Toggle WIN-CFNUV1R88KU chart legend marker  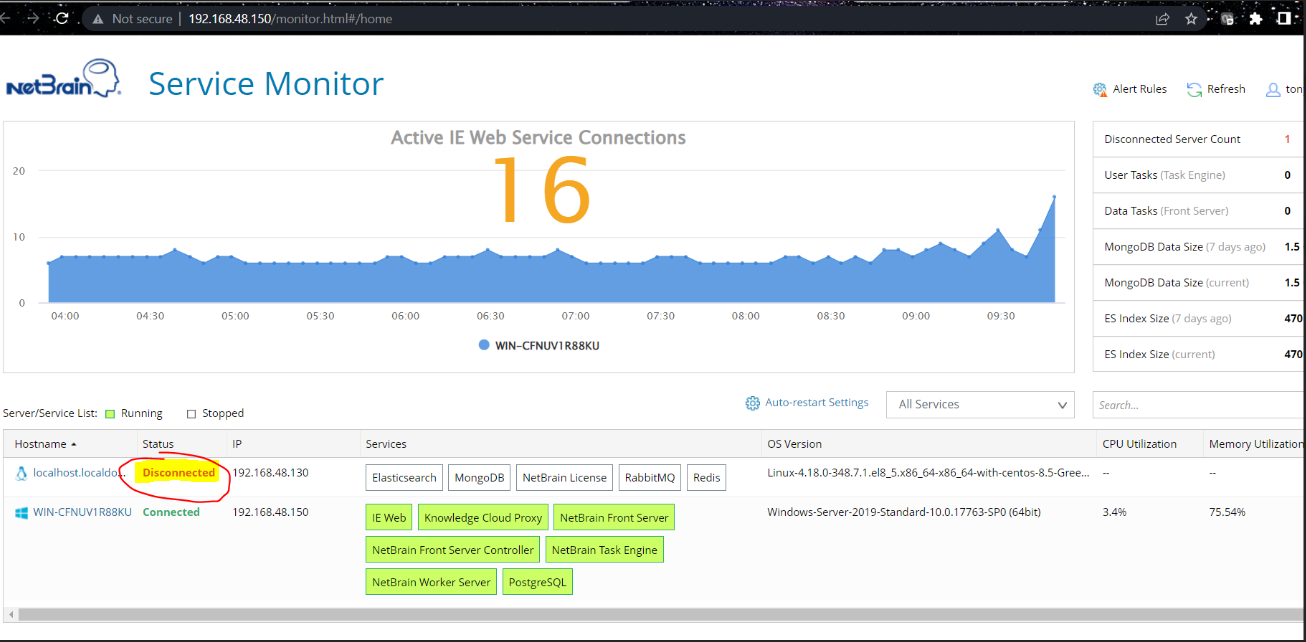click(x=484, y=345)
